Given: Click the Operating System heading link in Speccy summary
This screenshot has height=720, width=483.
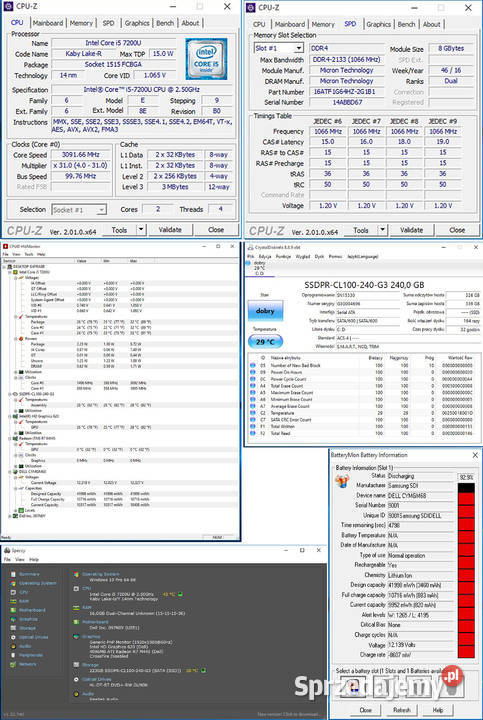Looking at the screenshot, I should coord(101,574).
